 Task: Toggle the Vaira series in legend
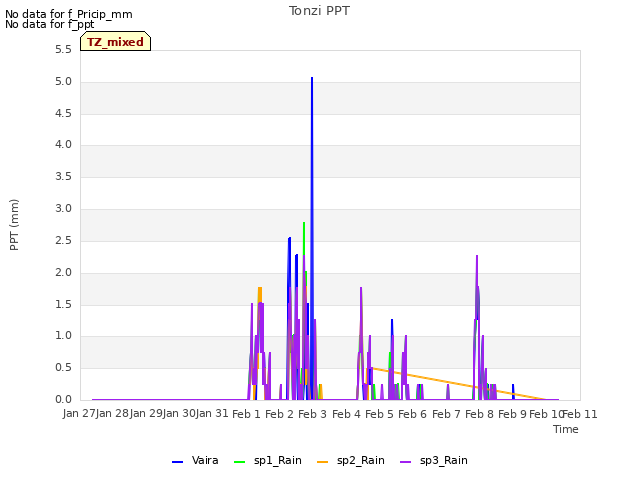pyautogui.click(x=195, y=461)
